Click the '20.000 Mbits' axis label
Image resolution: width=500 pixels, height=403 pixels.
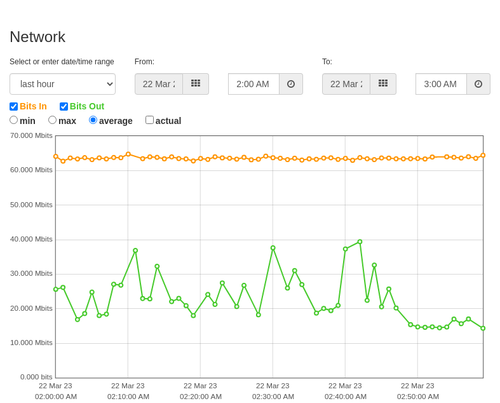pos(31,308)
